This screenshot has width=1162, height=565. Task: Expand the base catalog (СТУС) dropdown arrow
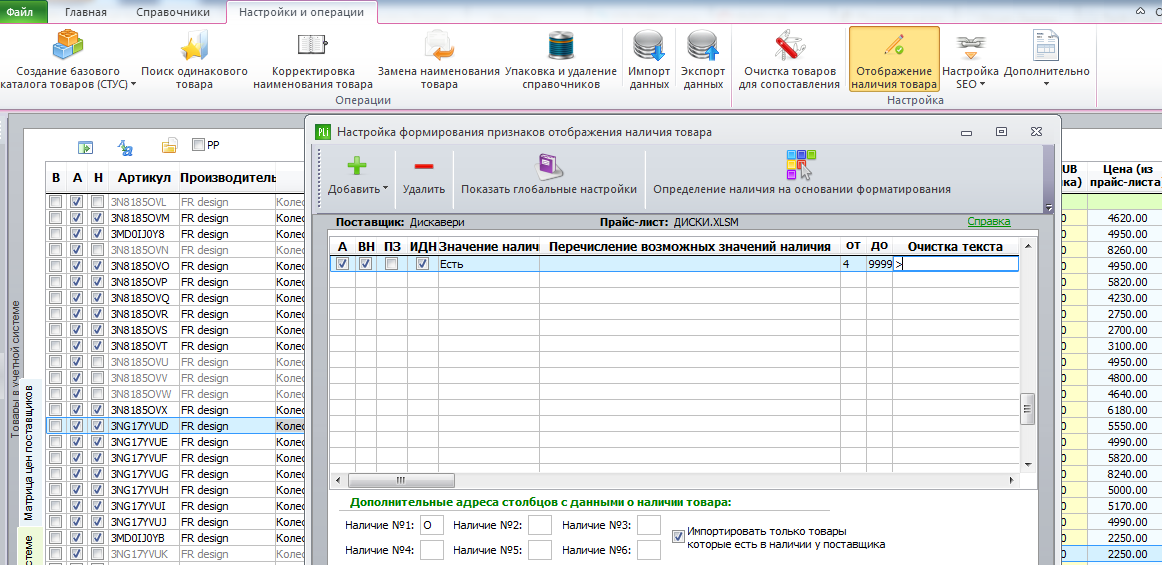click(x=133, y=85)
